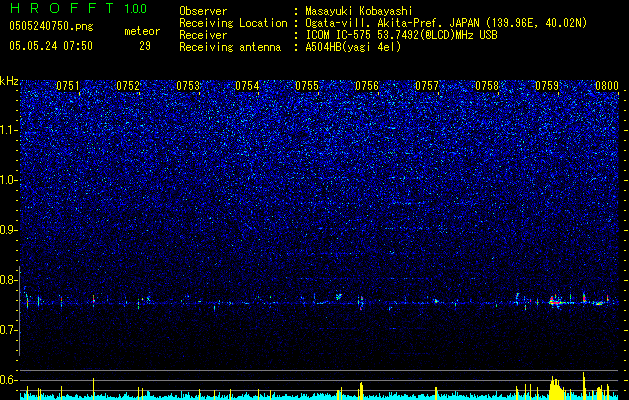This screenshot has width=629, height=400.
Task: Click the meteor count 29
Action: click(145, 46)
